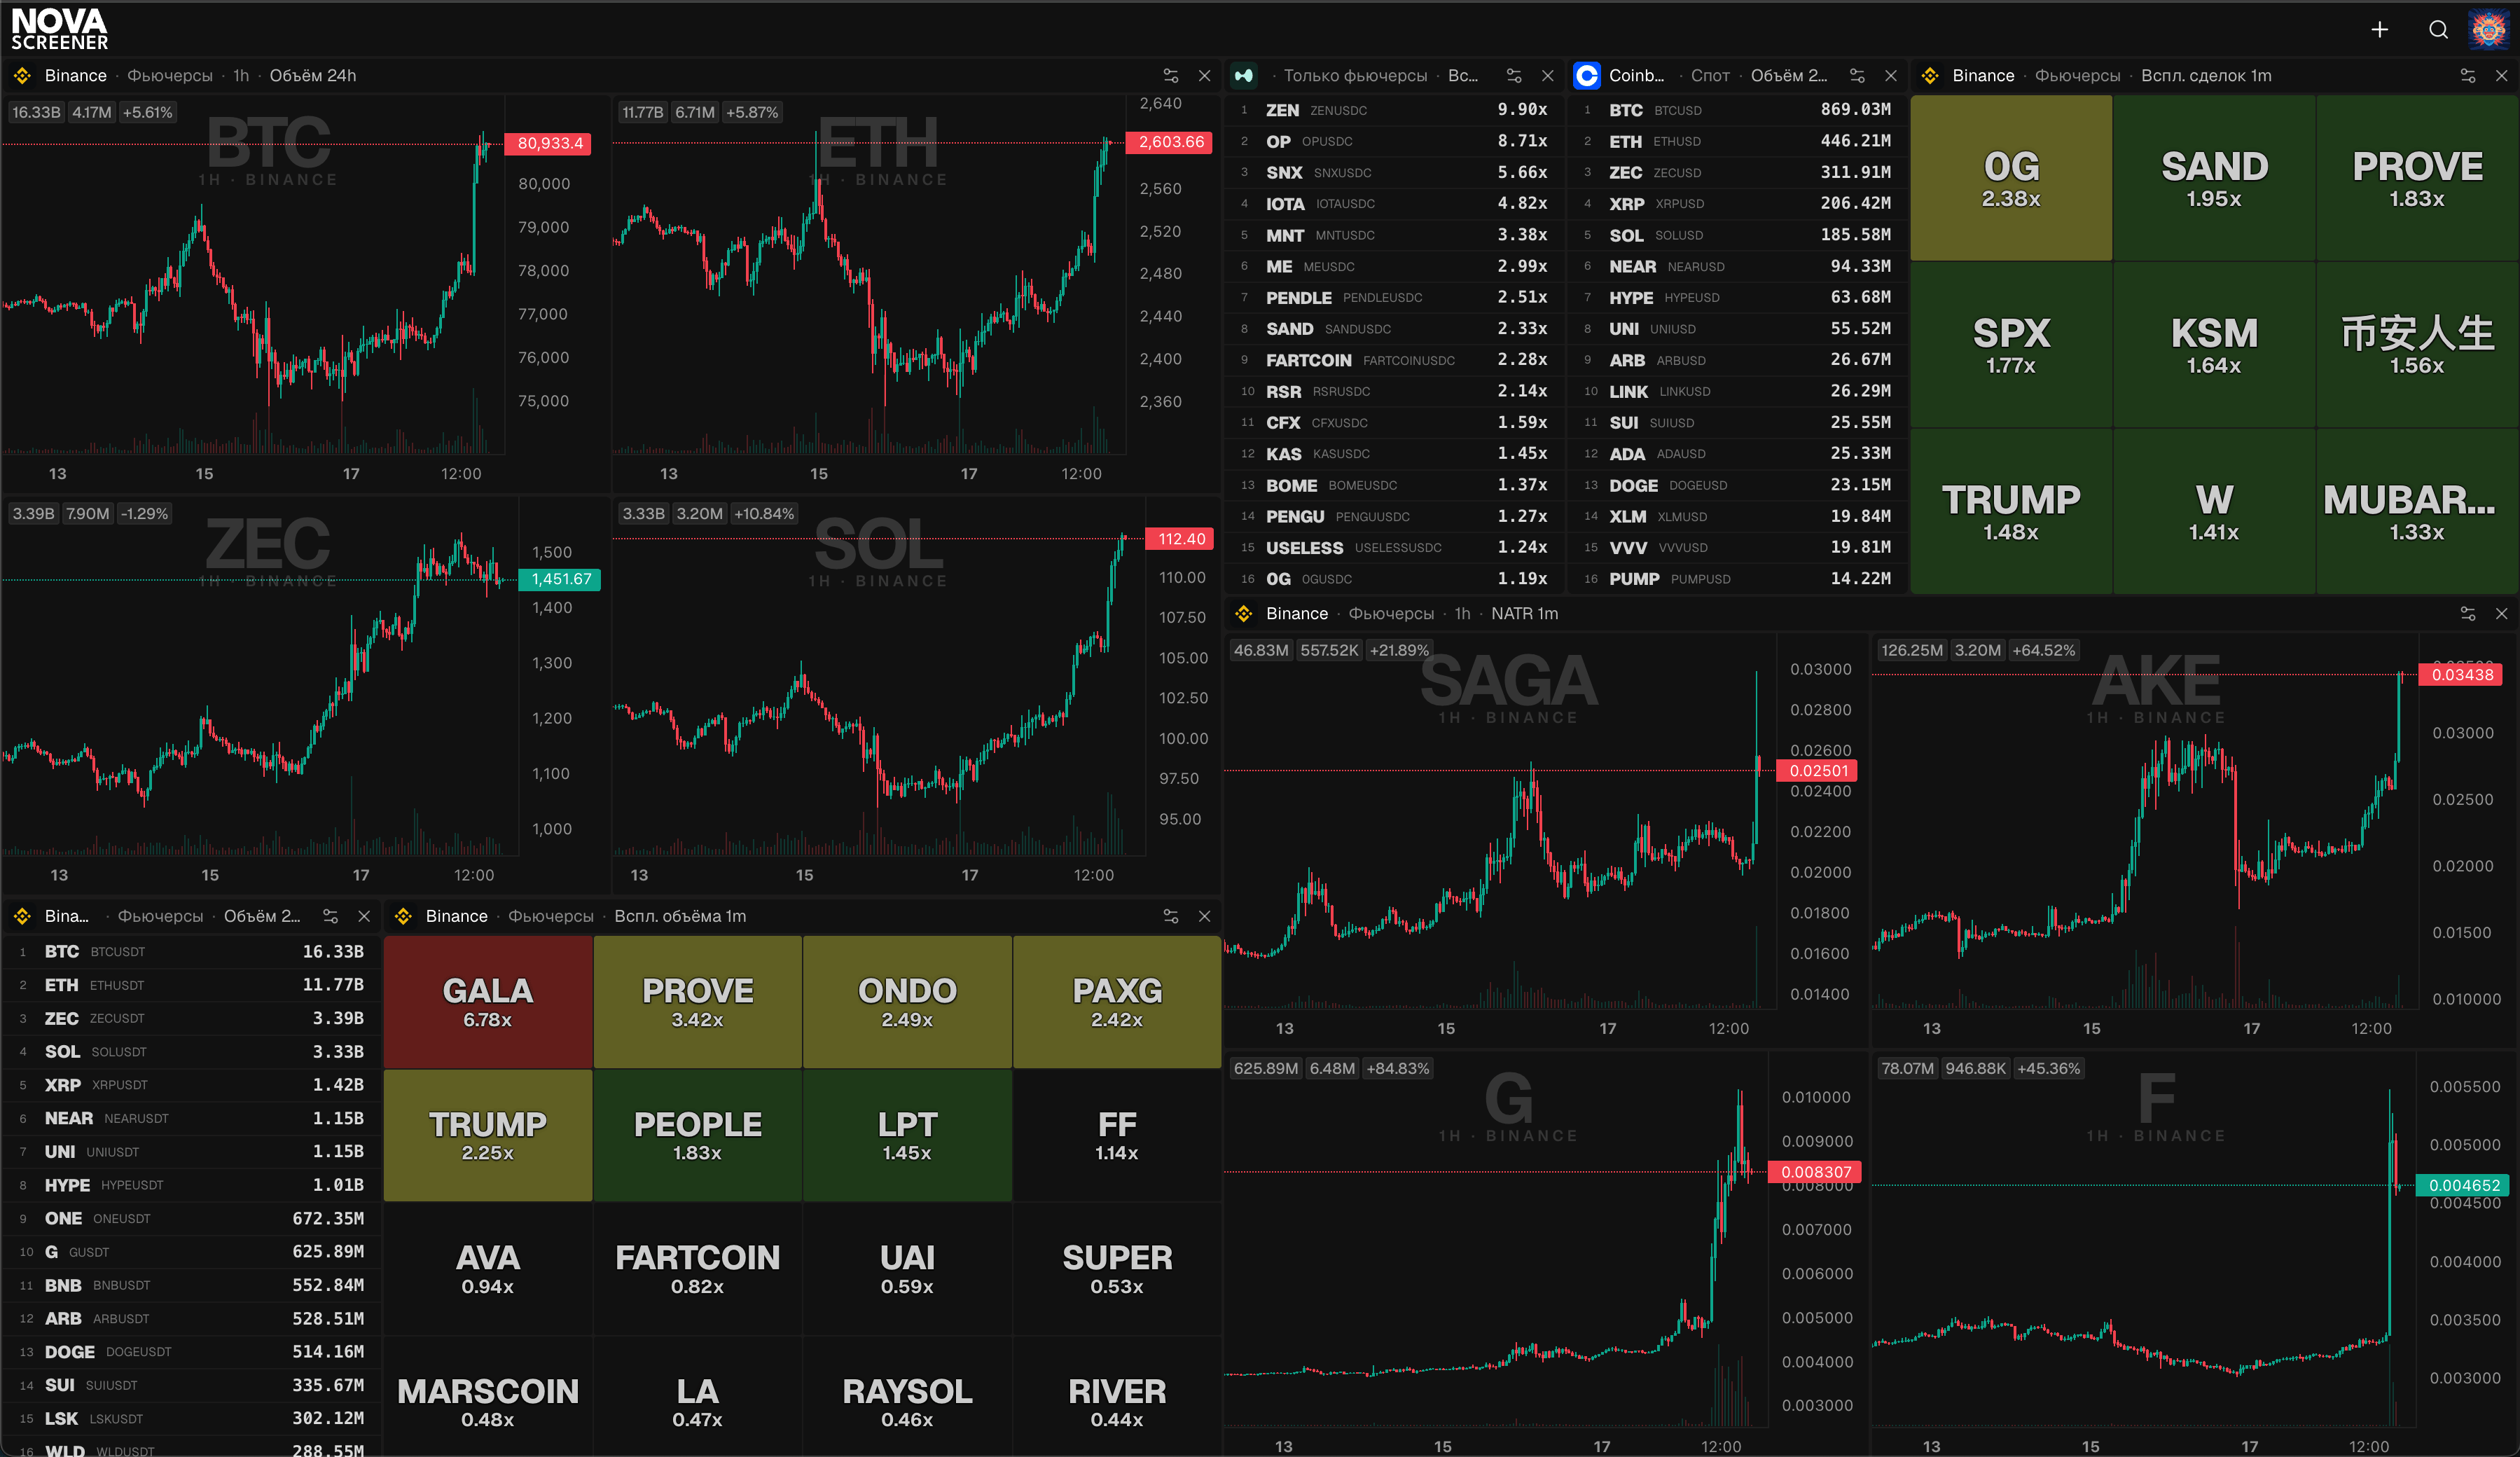Change the NATR 1m sorting option

(x=1524, y=614)
